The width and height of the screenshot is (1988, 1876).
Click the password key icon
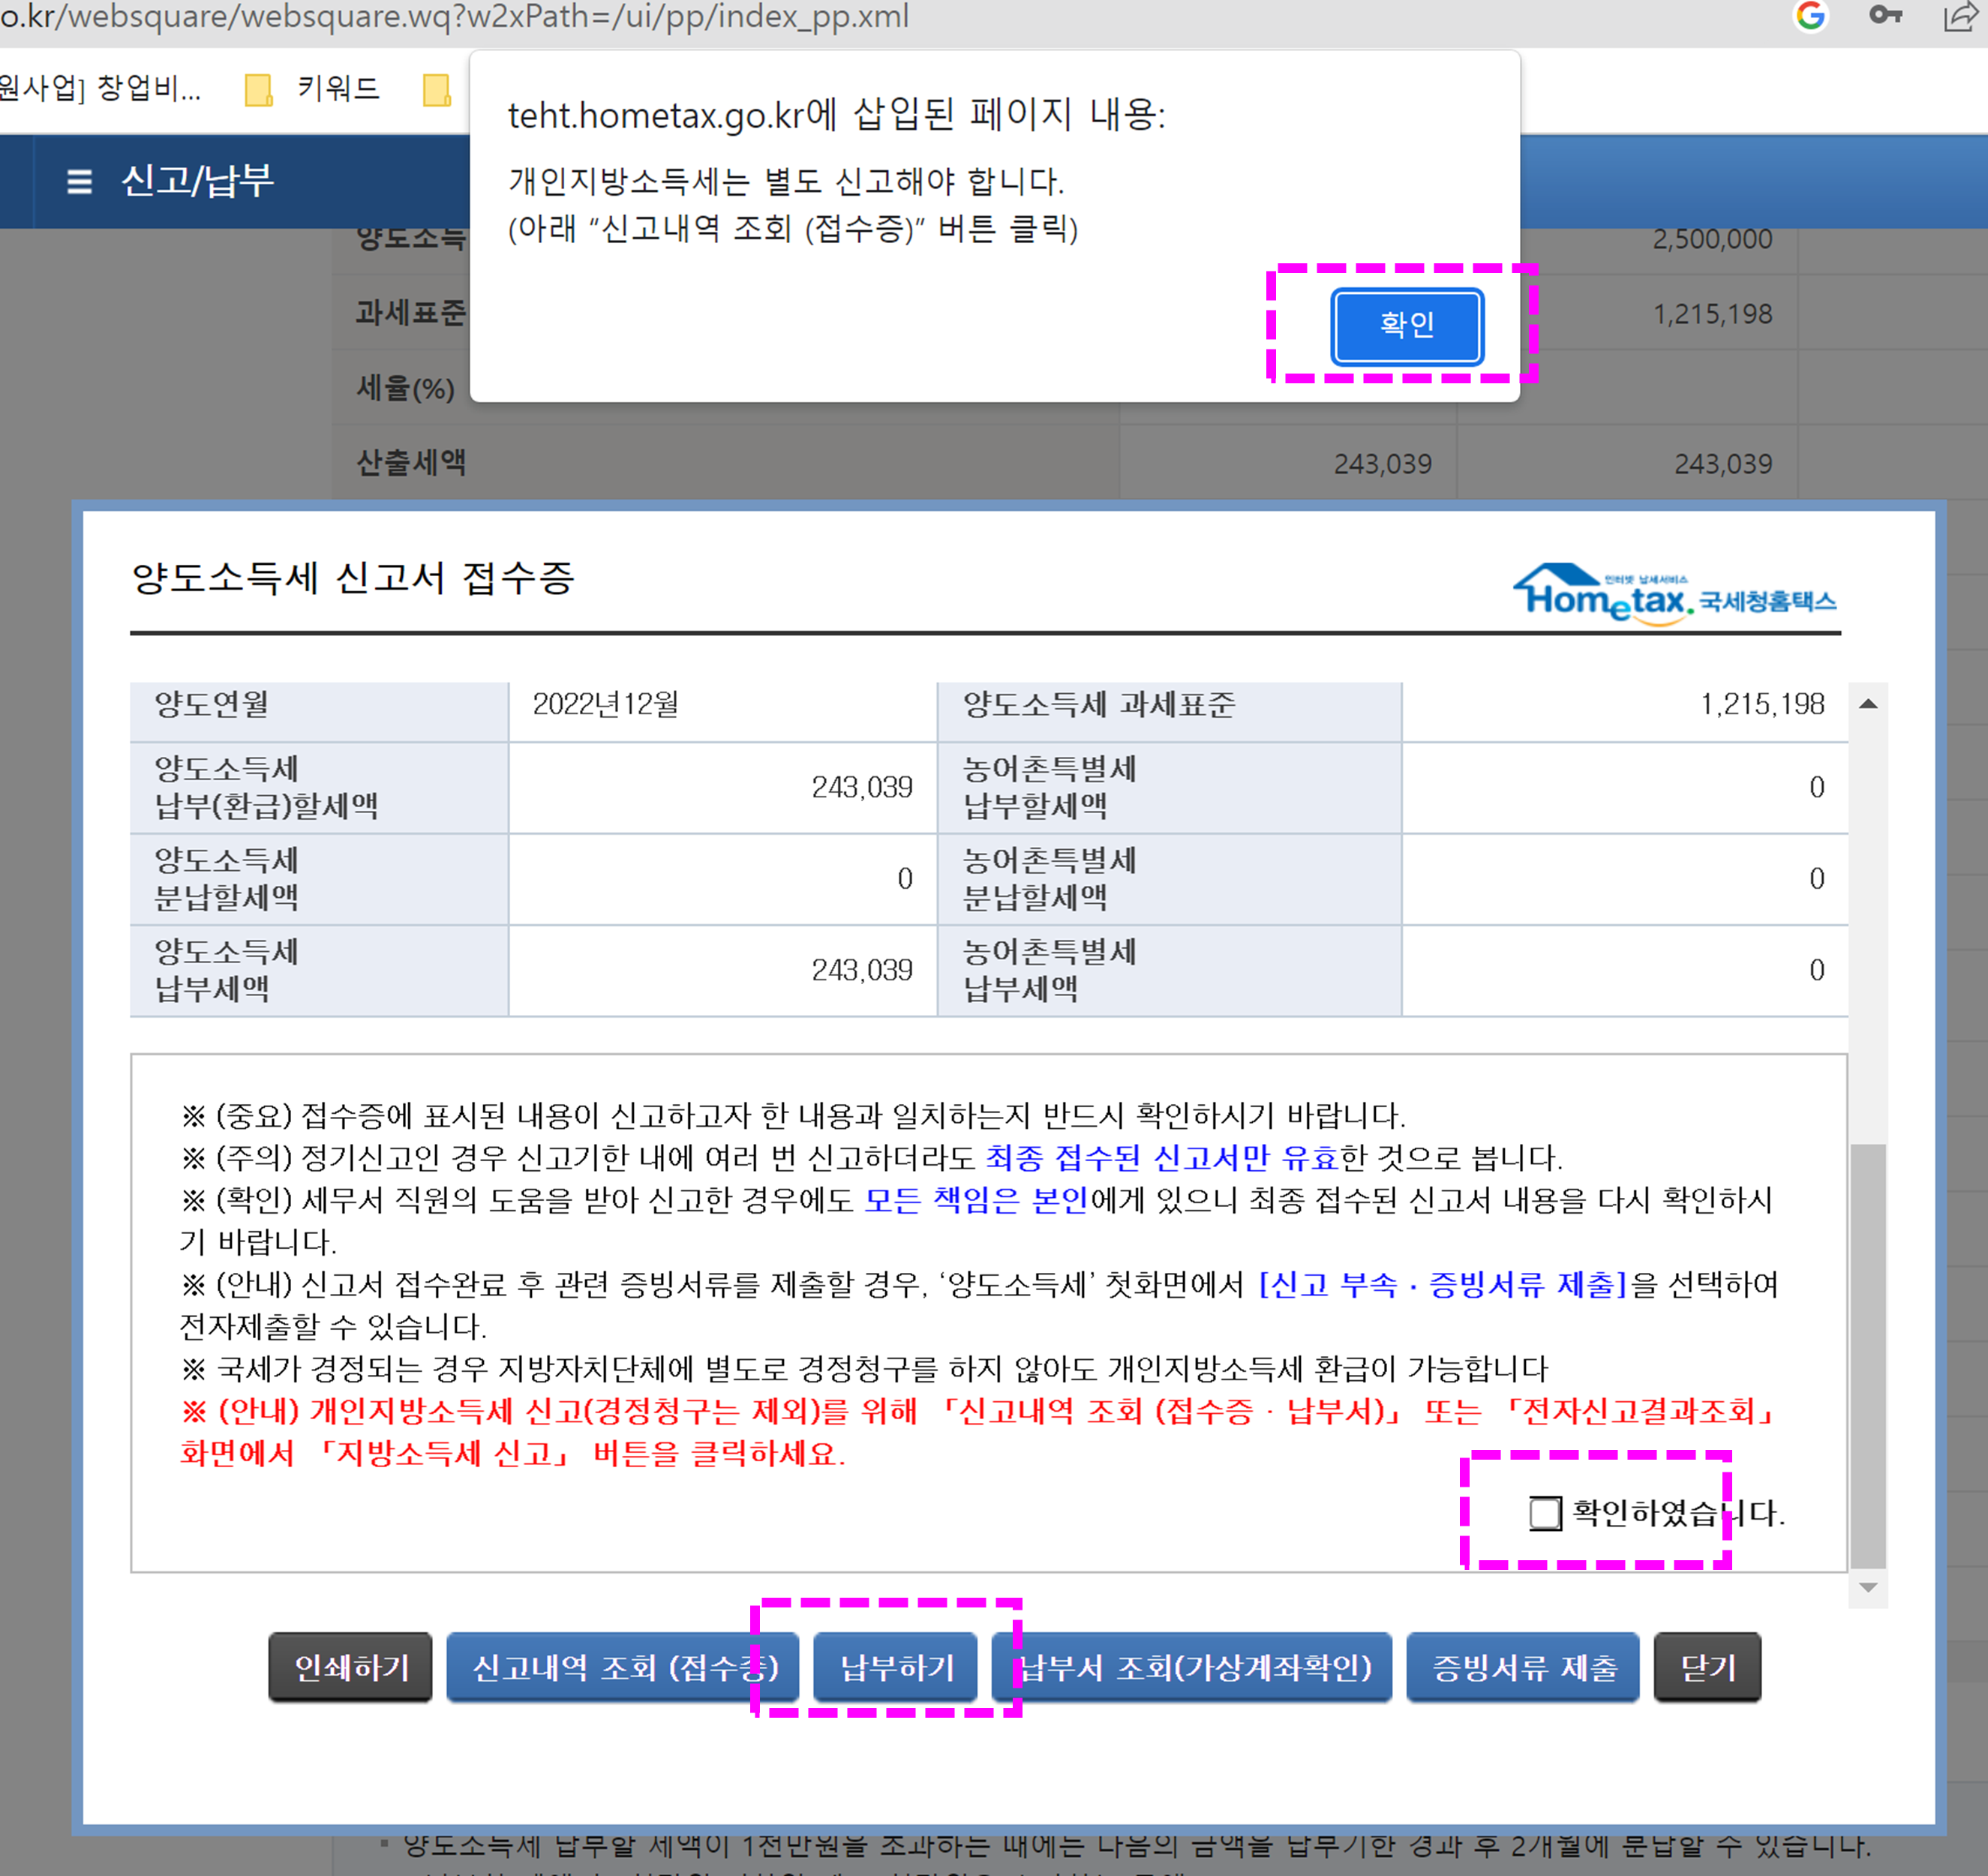(1885, 16)
